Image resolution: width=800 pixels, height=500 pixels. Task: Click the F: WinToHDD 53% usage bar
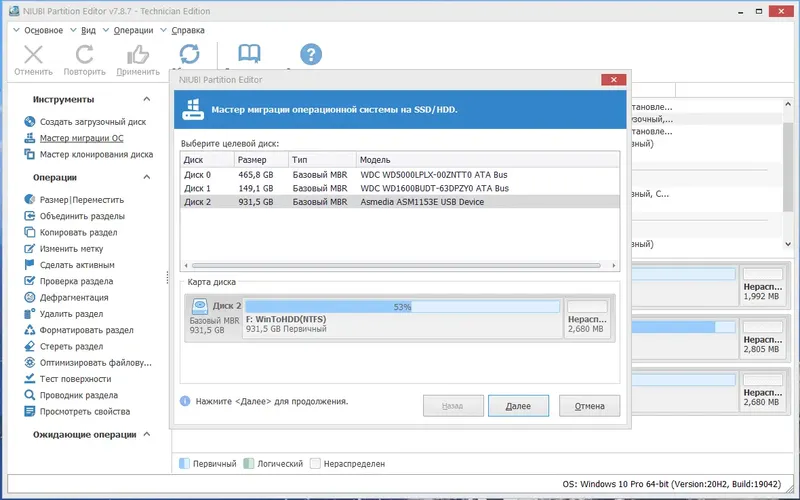pyautogui.click(x=403, y=307)
